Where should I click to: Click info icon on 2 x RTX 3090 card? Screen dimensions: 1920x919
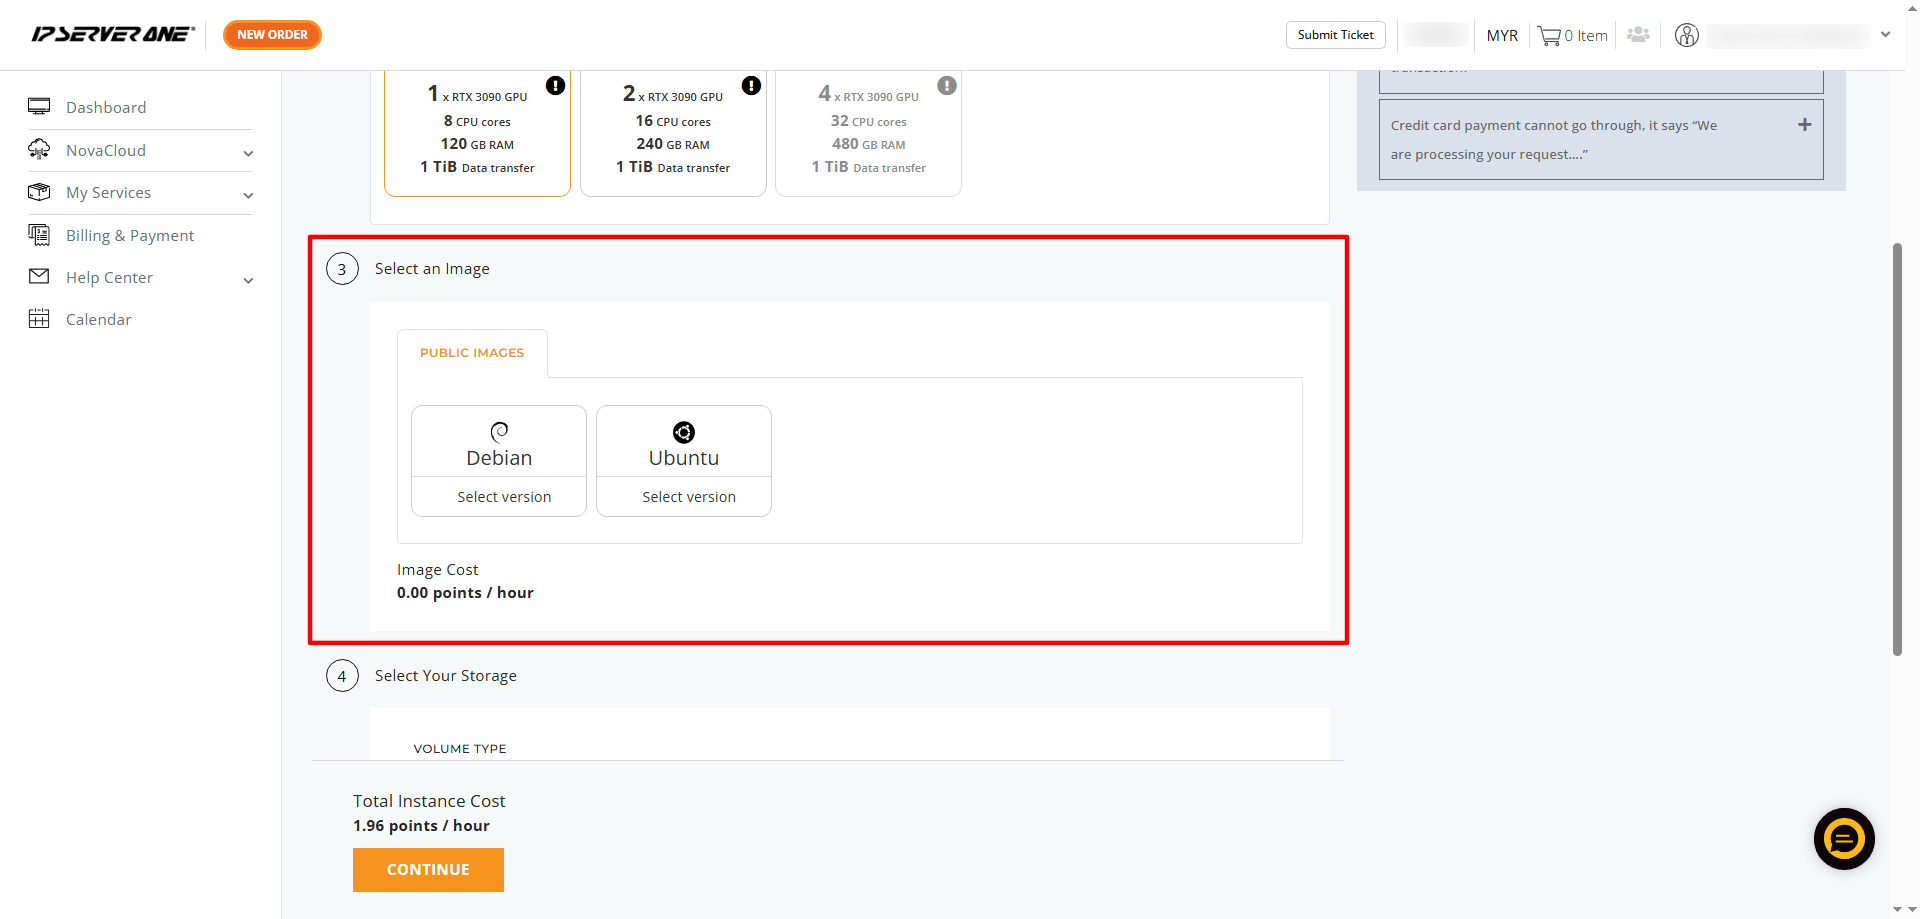point(751,86)
